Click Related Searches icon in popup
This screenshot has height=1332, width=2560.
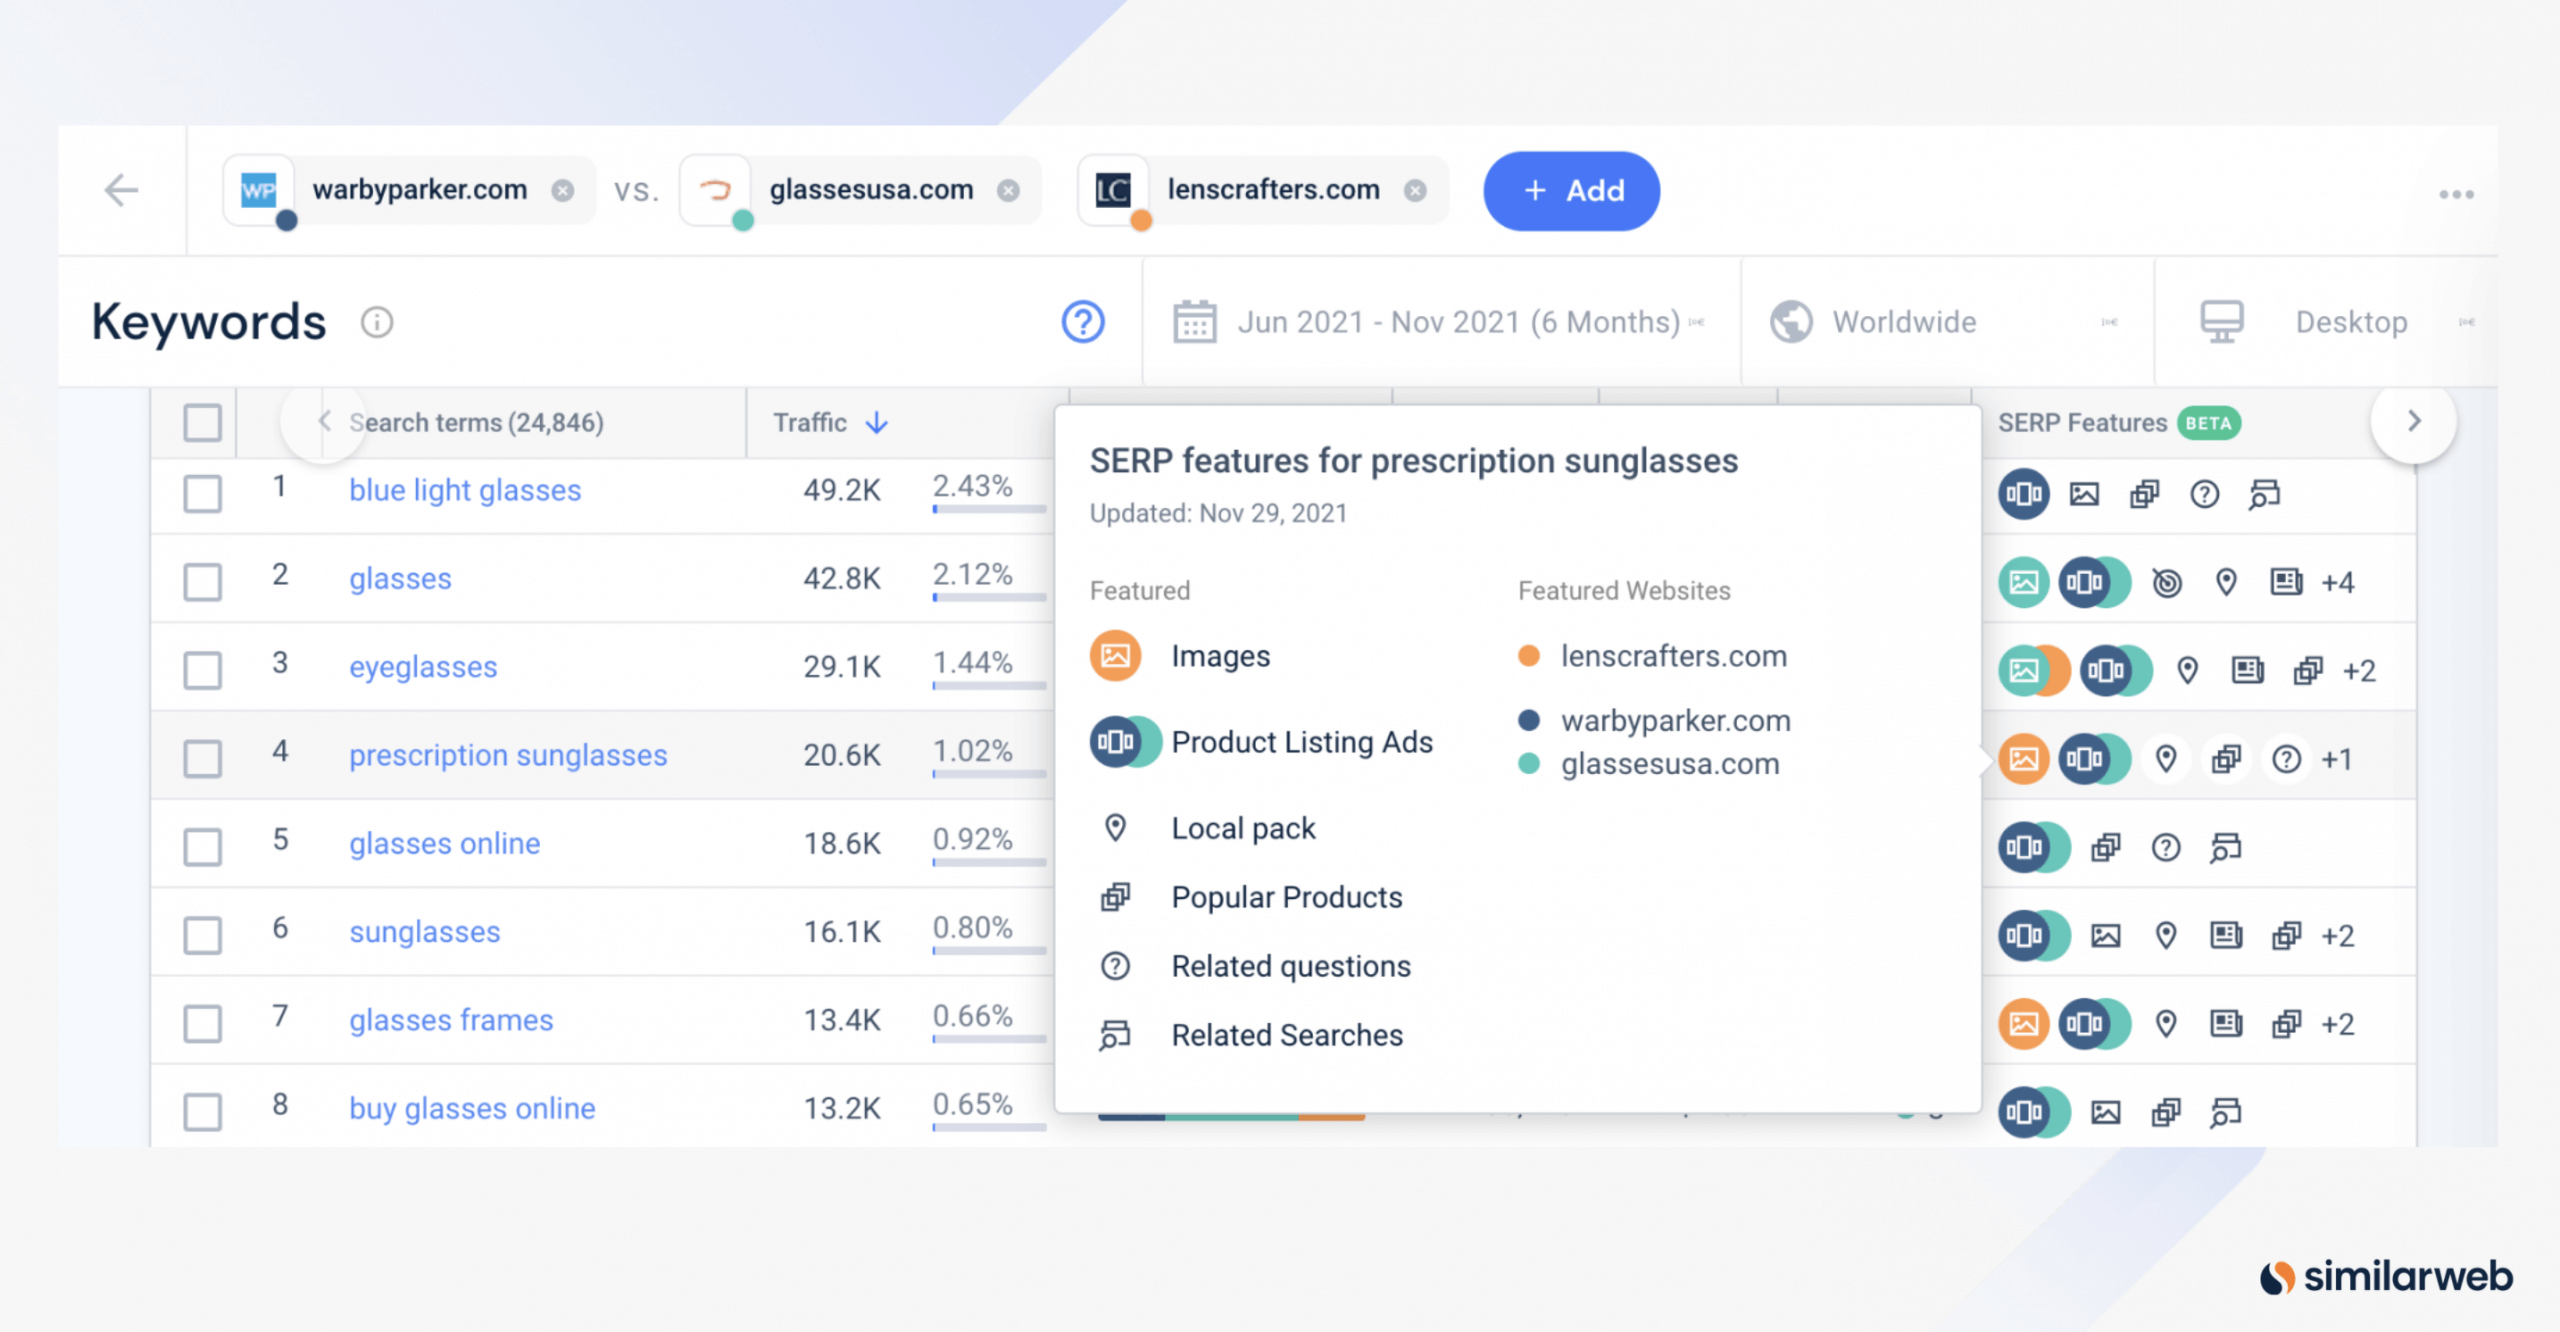(x=1115, y=1035)
